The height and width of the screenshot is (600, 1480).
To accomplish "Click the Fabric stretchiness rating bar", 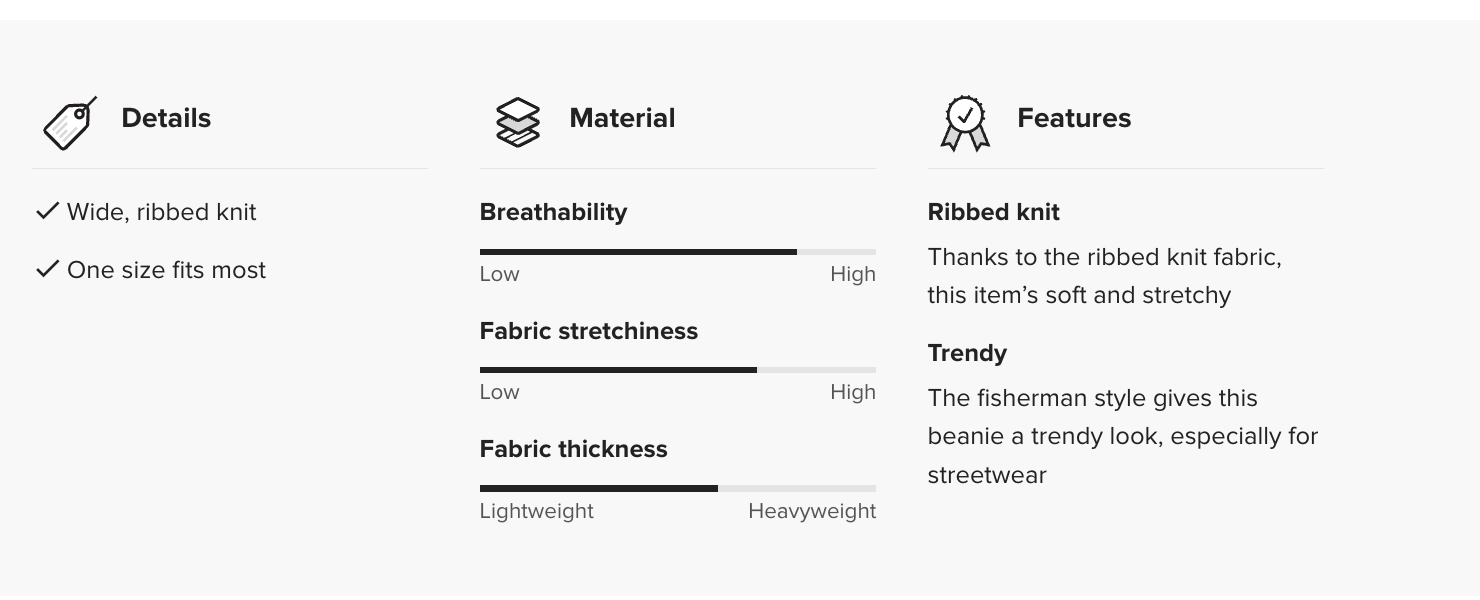I will click(677, 370).
